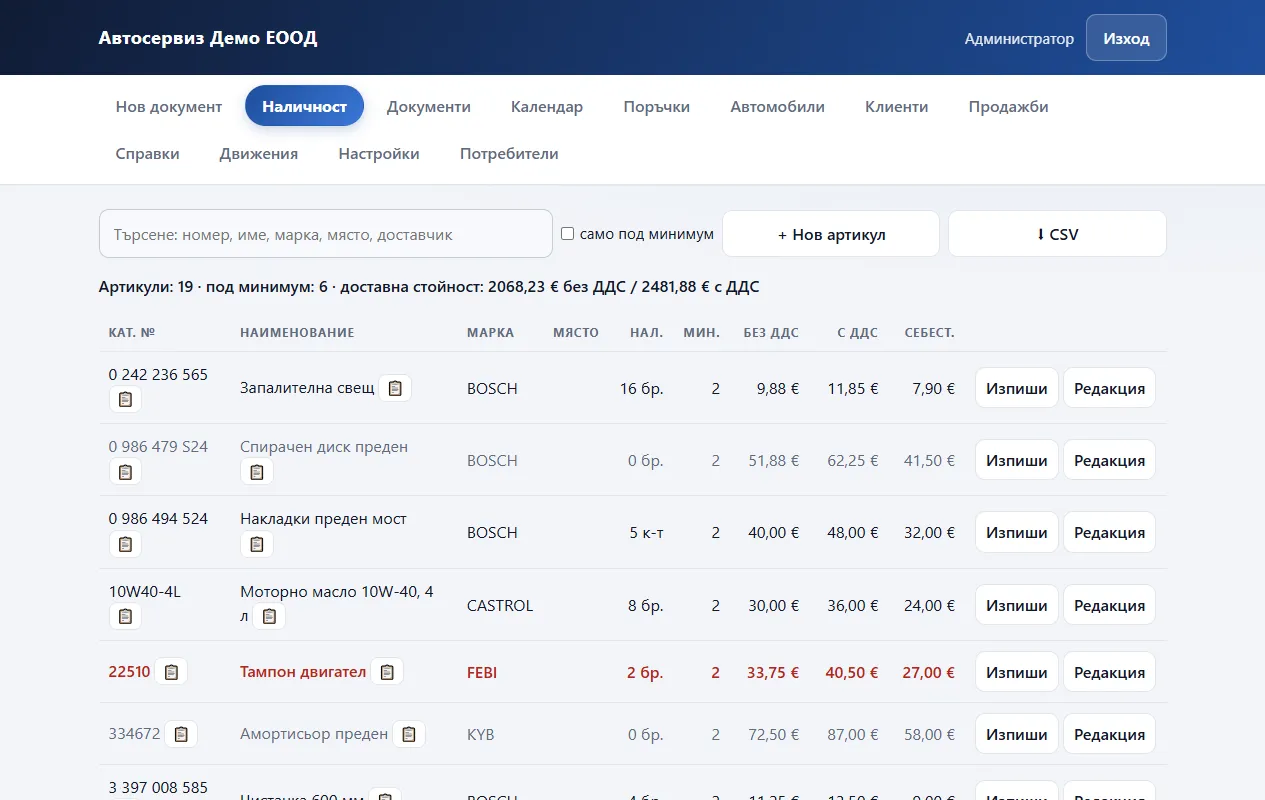
Task: Click the СЕБЕСТ. column header
Action: click(x=930, y=332)
